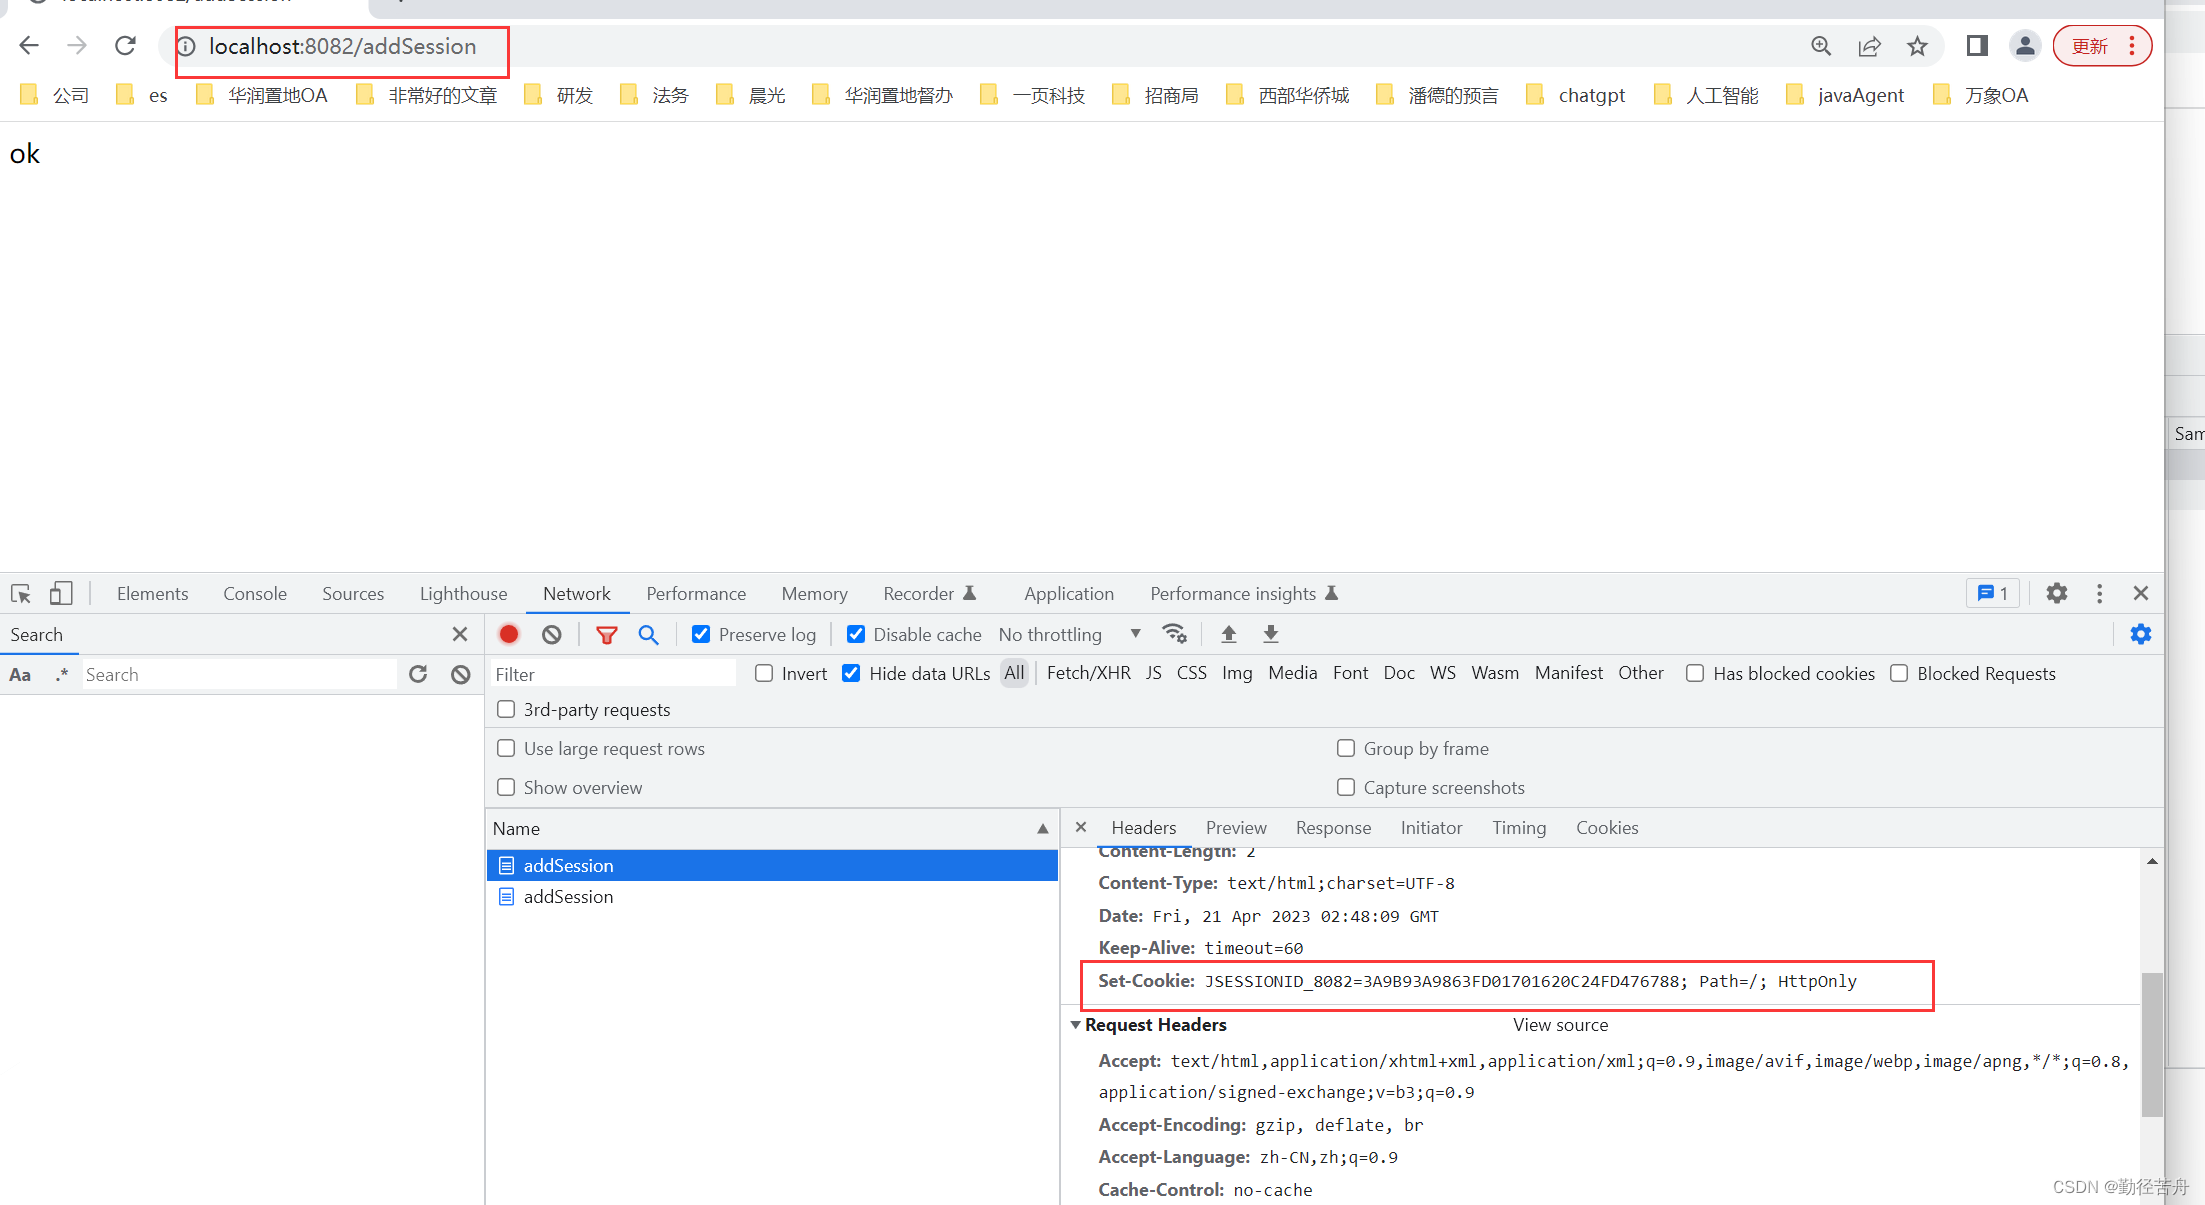Open the Timing tab of the request
Image resolution: width=2205 pixels, height=1205 pixels.
pyautogui.click(x=1519, y=828)
